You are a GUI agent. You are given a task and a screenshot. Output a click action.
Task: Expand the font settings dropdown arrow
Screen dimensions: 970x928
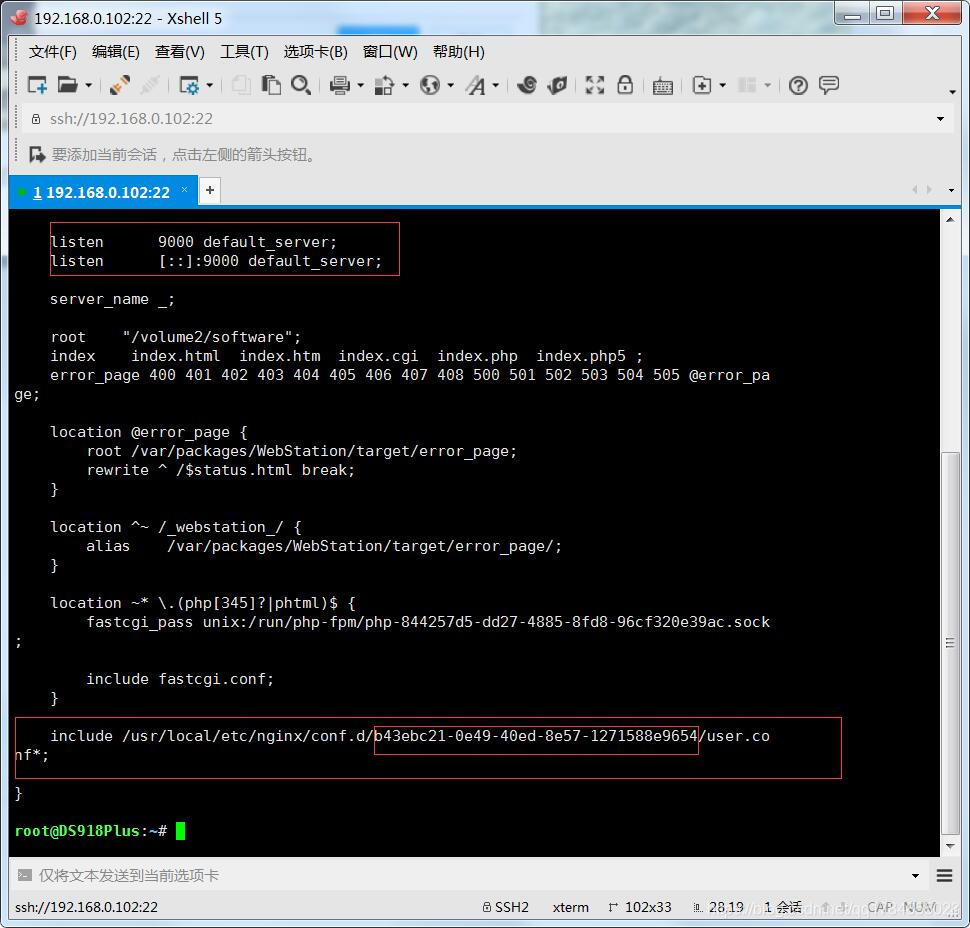(496, 87)
